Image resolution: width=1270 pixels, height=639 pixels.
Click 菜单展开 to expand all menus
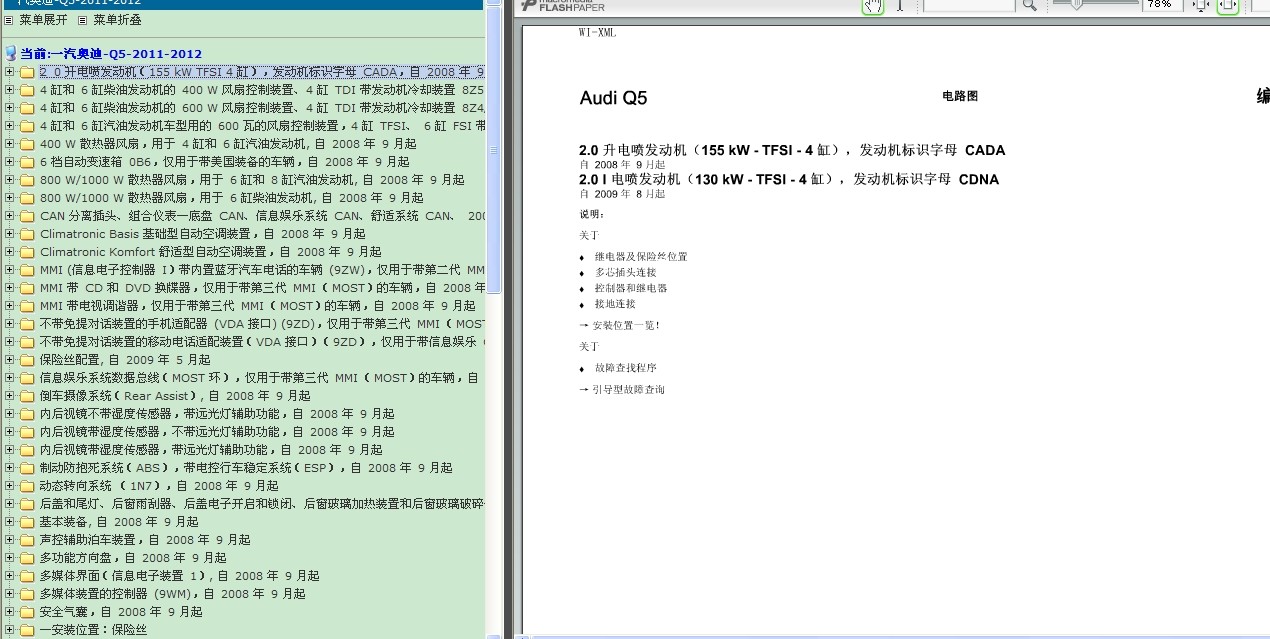(43, 20)
